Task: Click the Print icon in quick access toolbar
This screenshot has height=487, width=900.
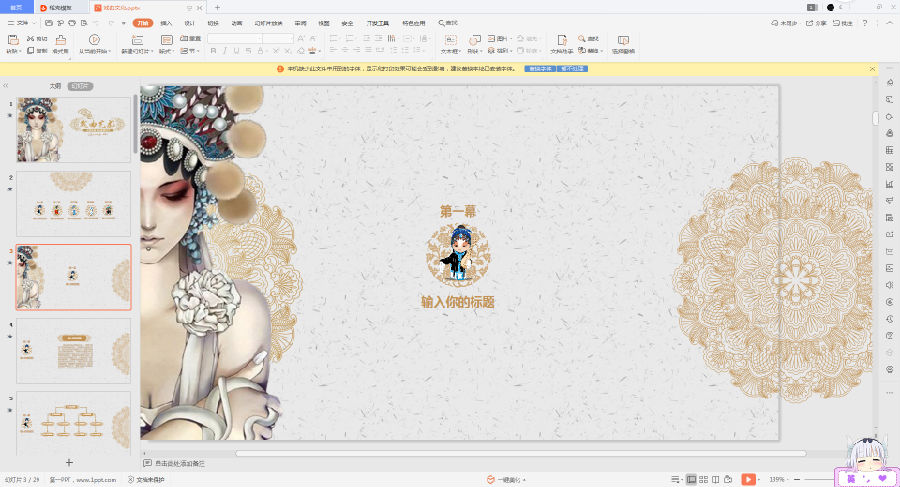Action: [72, 23]
